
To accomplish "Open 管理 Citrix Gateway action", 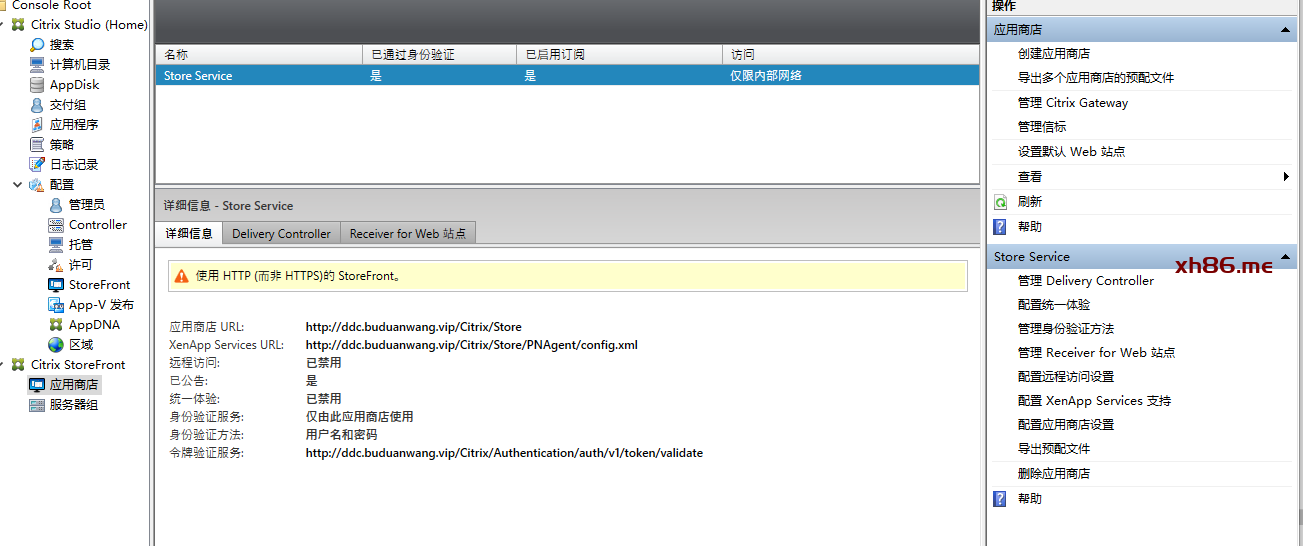I will 1073,102.
